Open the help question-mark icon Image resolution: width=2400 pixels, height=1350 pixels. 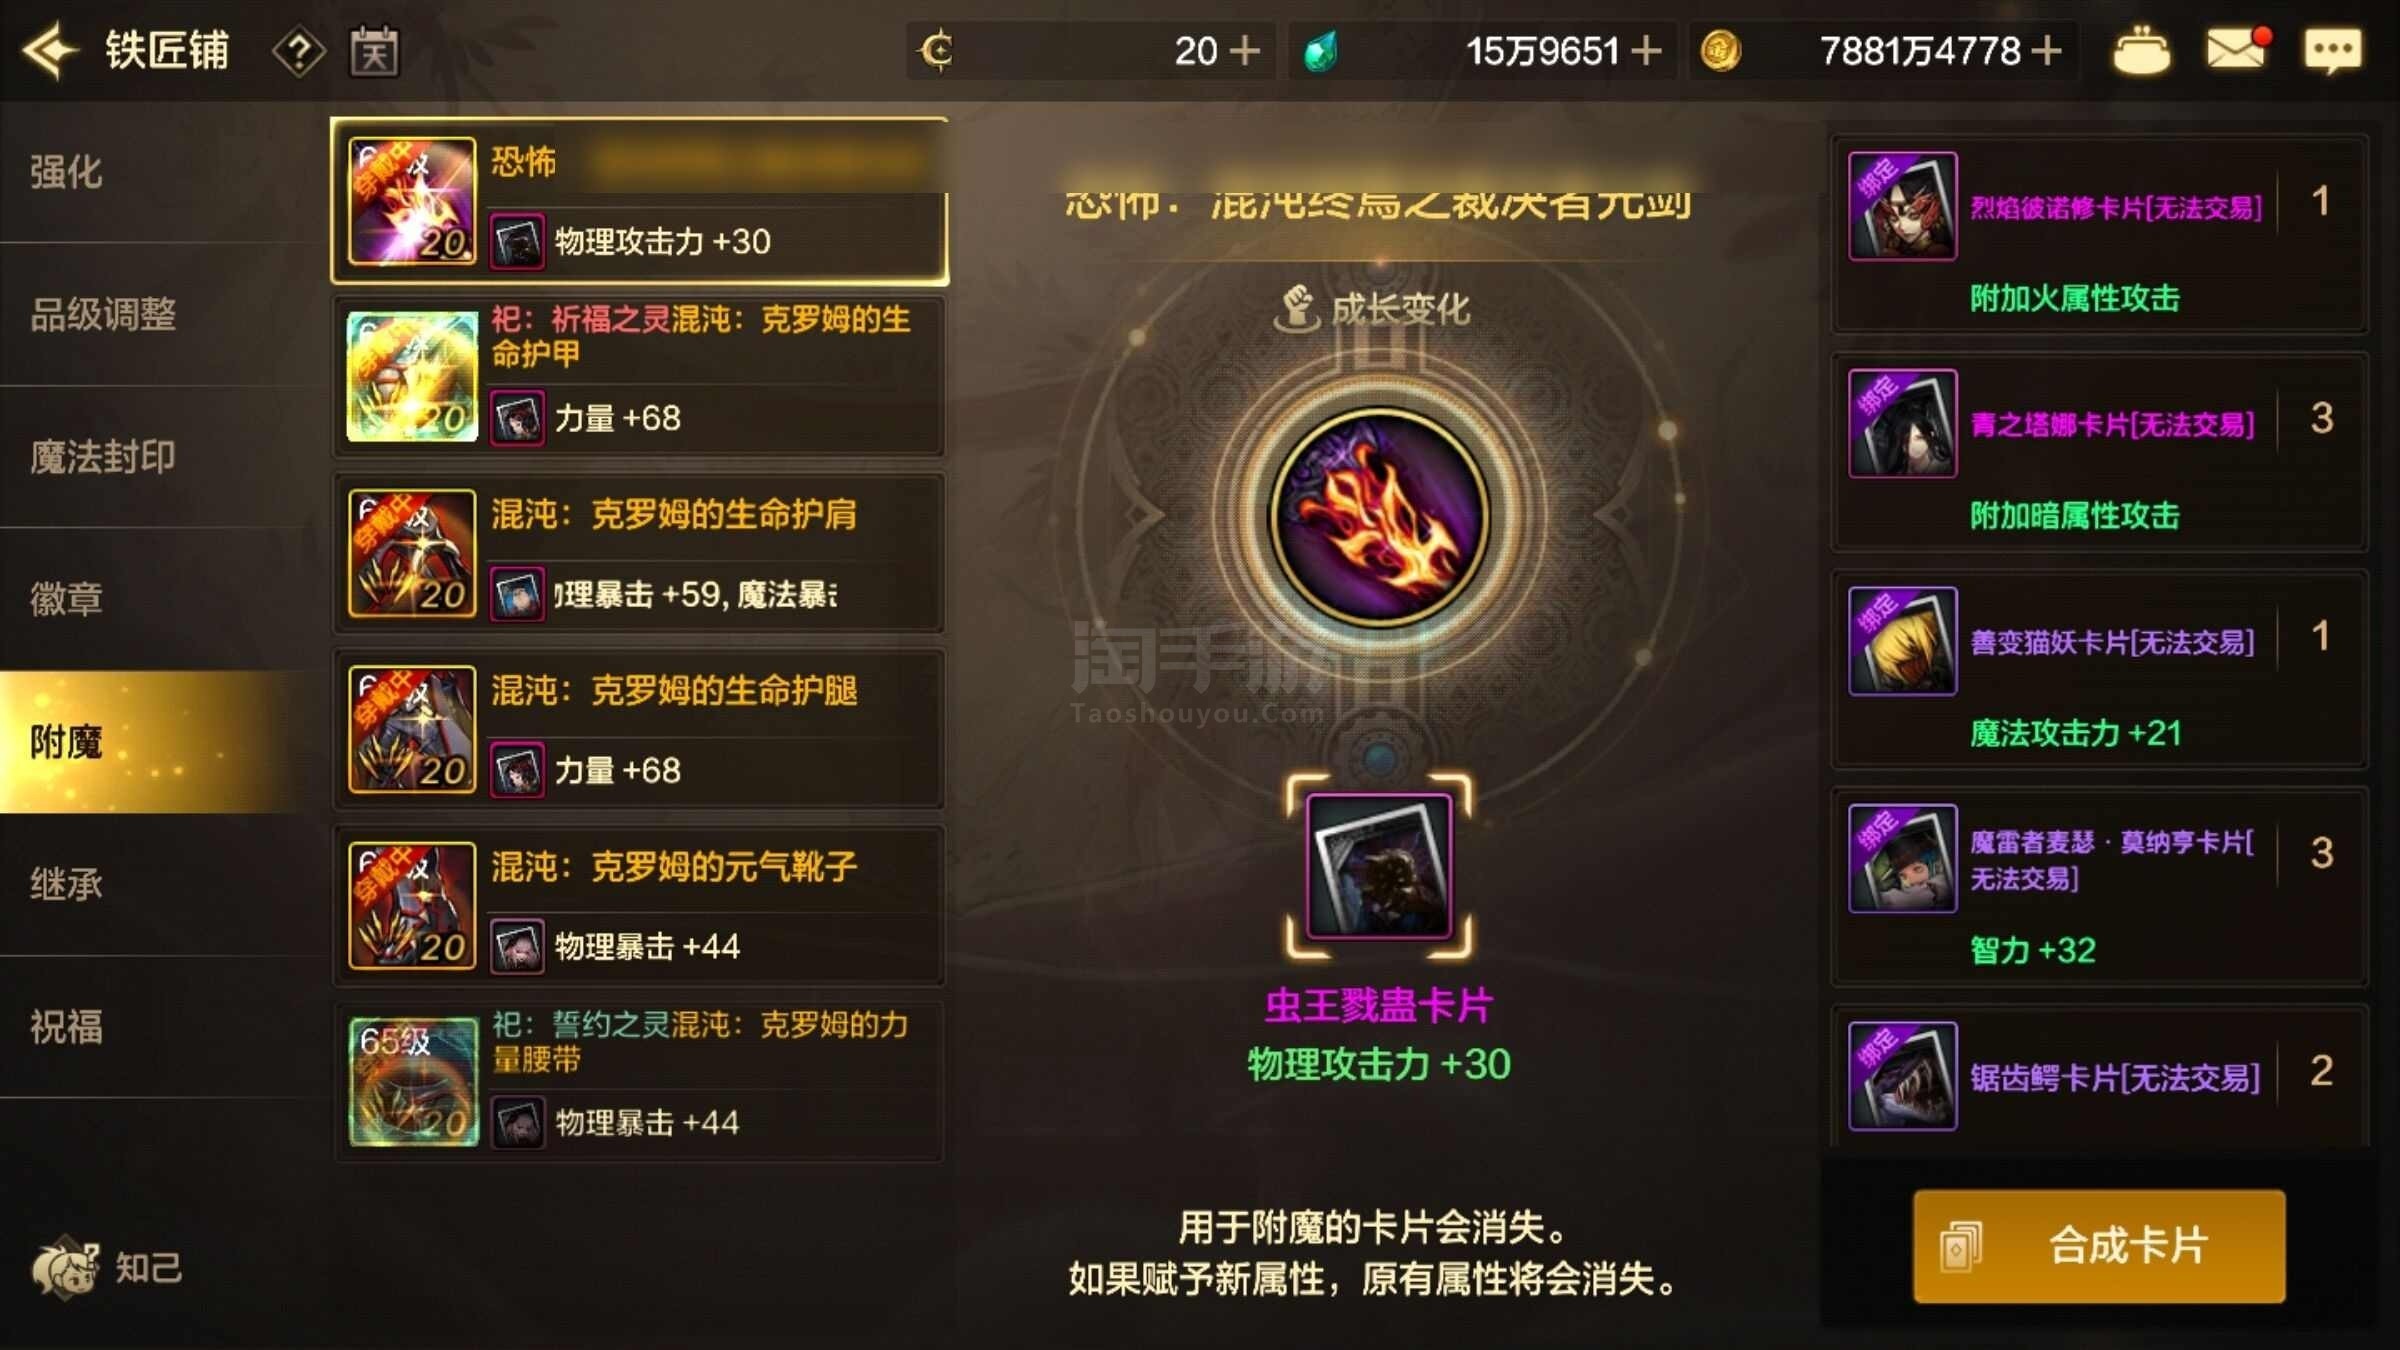click(298, 51)
